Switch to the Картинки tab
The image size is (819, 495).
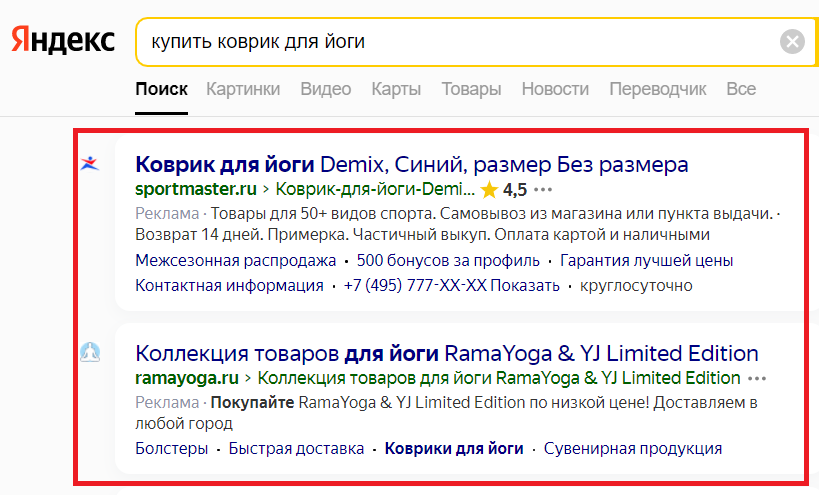243,89
